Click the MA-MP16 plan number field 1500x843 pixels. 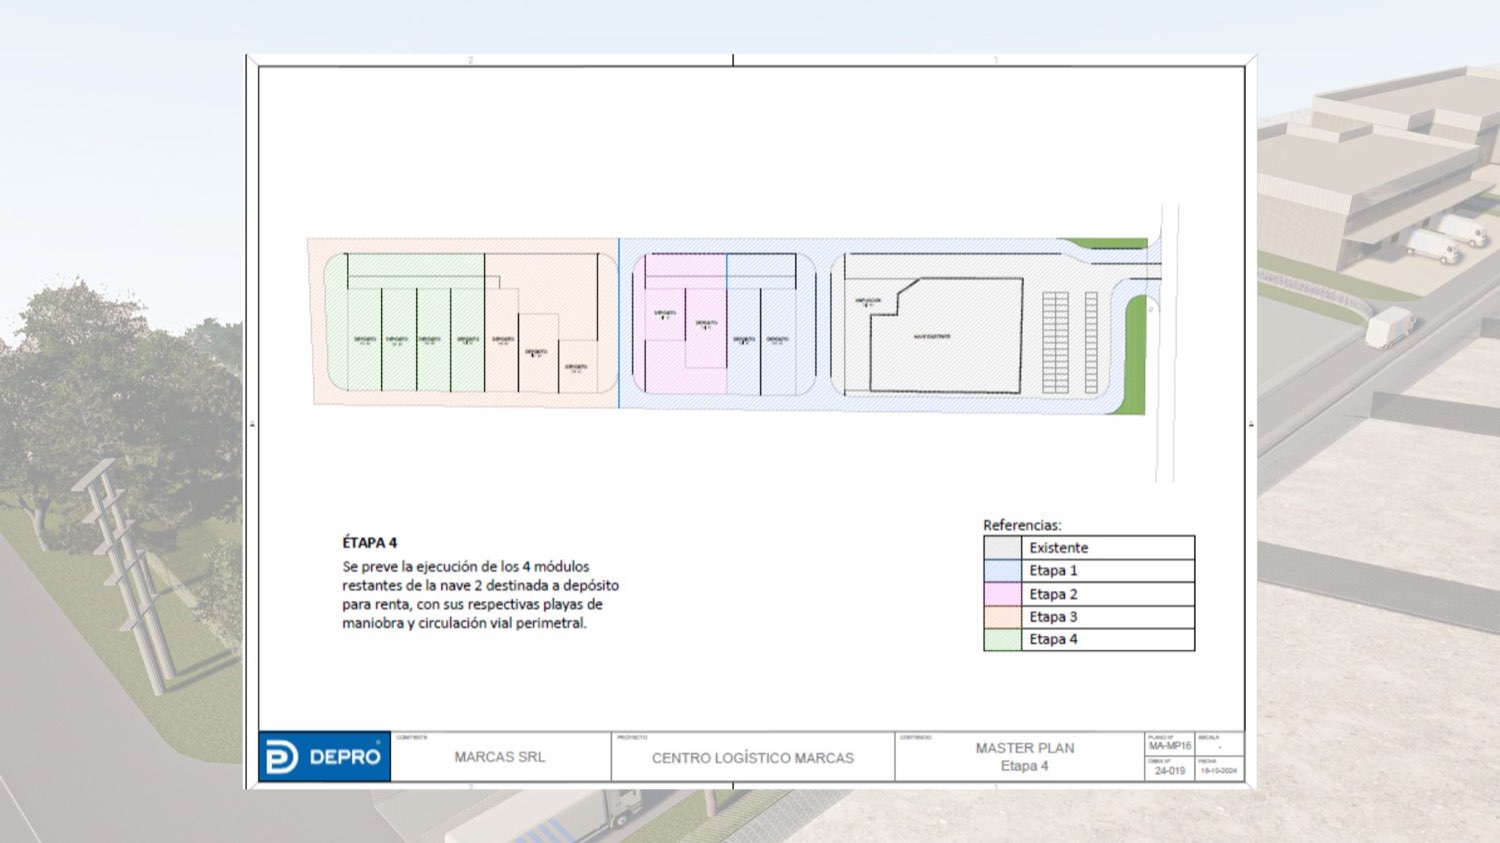coord(1170,745)
